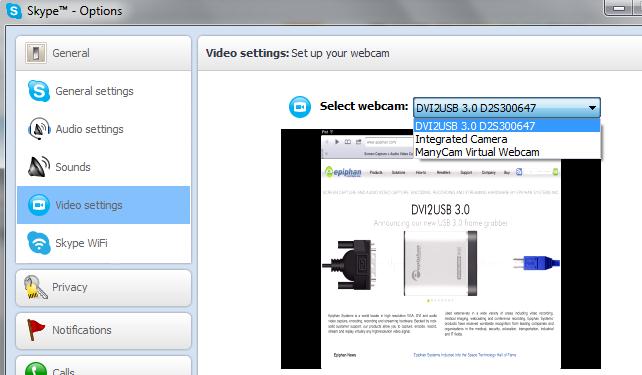This screenshot has height=375, width=642.
Task: Open Skype WiFi settings
Action: pyautogui.click(x=104, y=243)
